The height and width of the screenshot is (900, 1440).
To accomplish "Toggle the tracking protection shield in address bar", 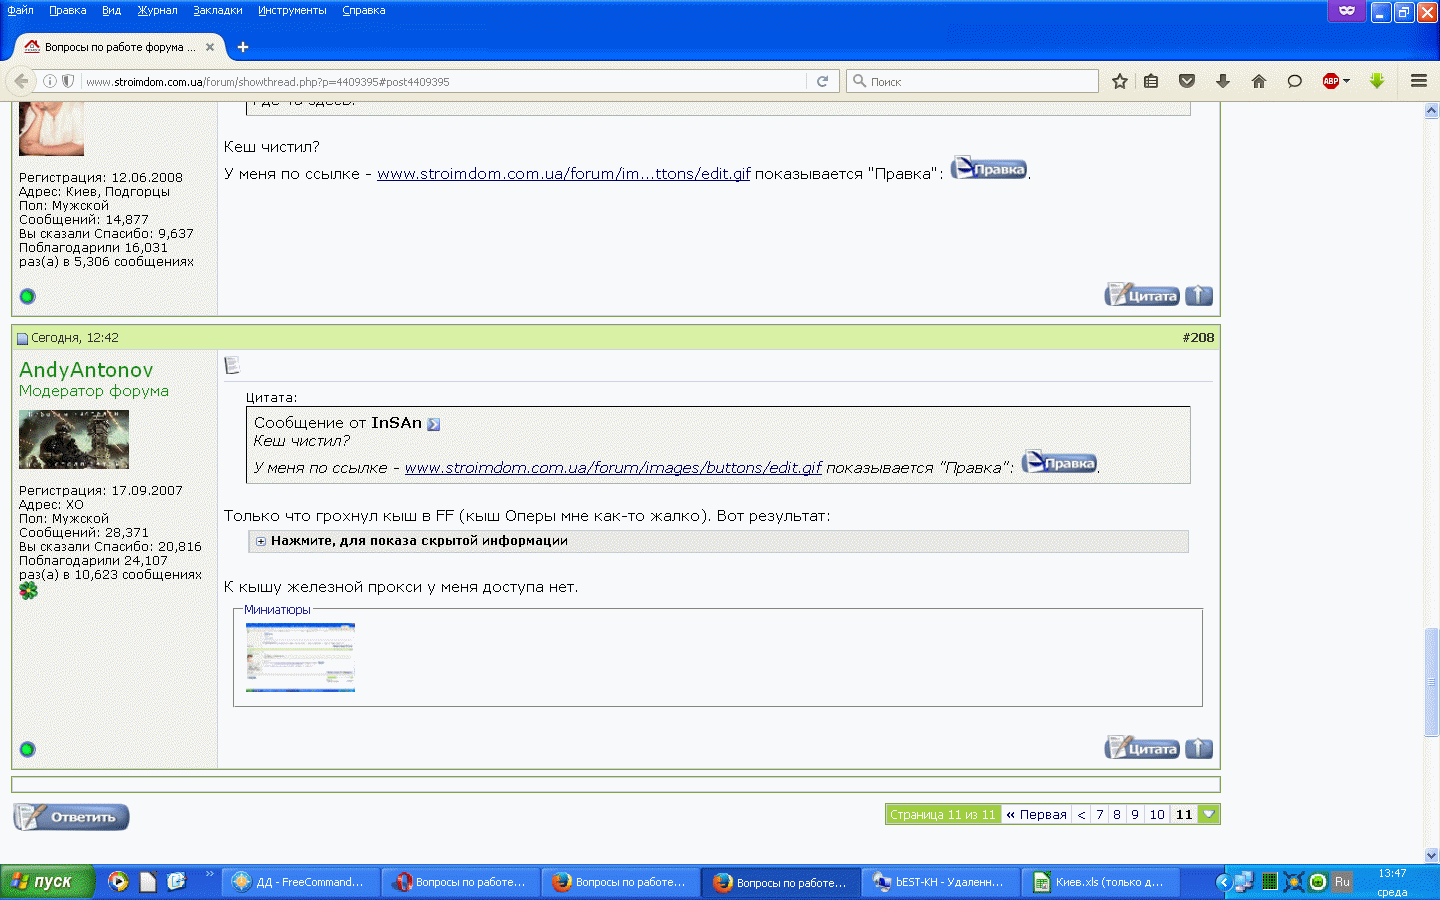I will tap(69, 81).
